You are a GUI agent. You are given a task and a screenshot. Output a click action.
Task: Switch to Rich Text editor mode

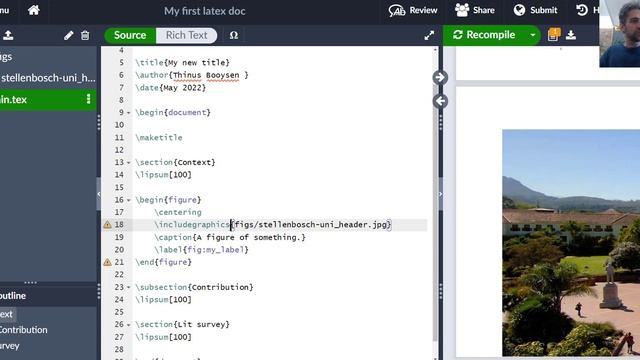pos(187,35)
